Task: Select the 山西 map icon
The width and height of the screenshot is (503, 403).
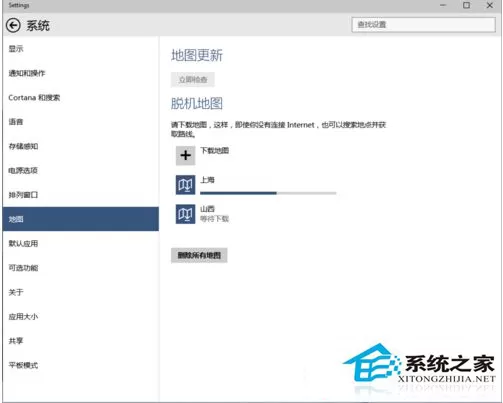Action: [186, 214]
